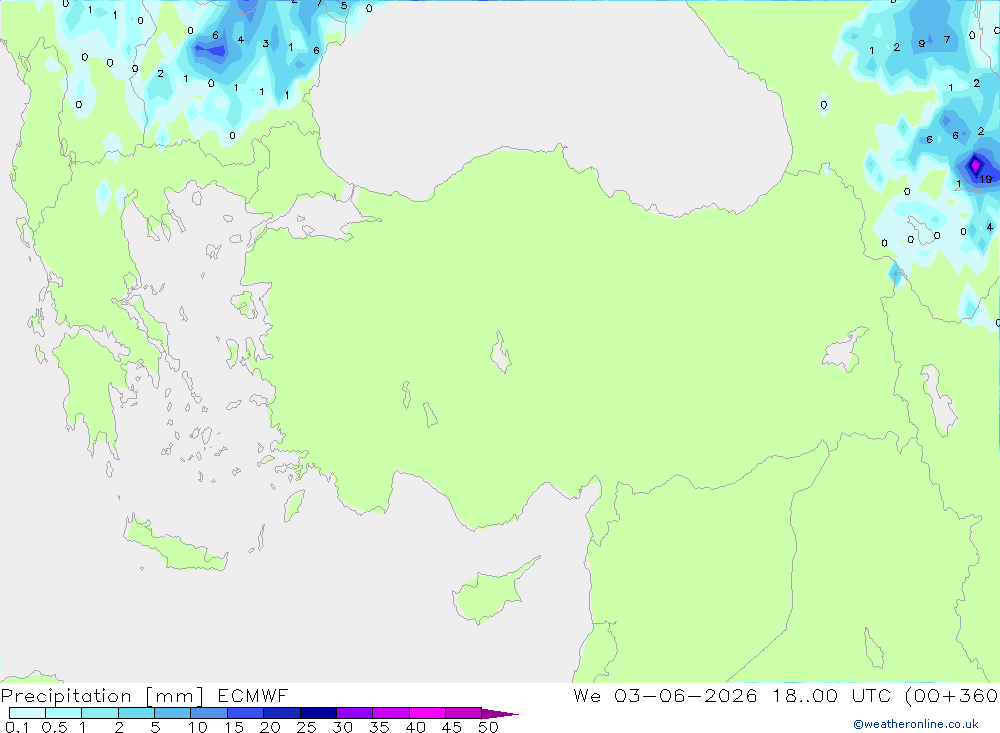Pick the 15–20 mm legend color box

(x=245, y=713)
